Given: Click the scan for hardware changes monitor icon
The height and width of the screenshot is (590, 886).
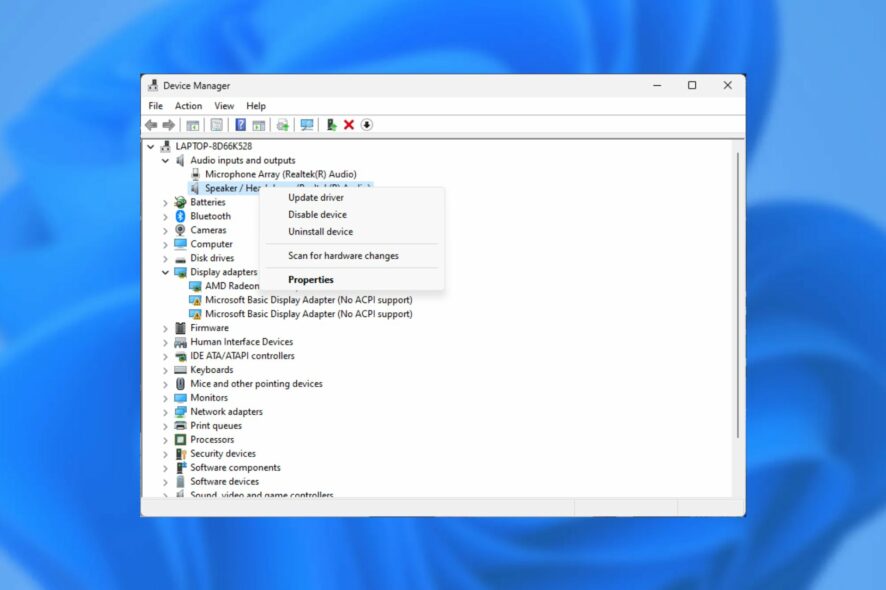Looking at the screenshot, I should (307, 125).
